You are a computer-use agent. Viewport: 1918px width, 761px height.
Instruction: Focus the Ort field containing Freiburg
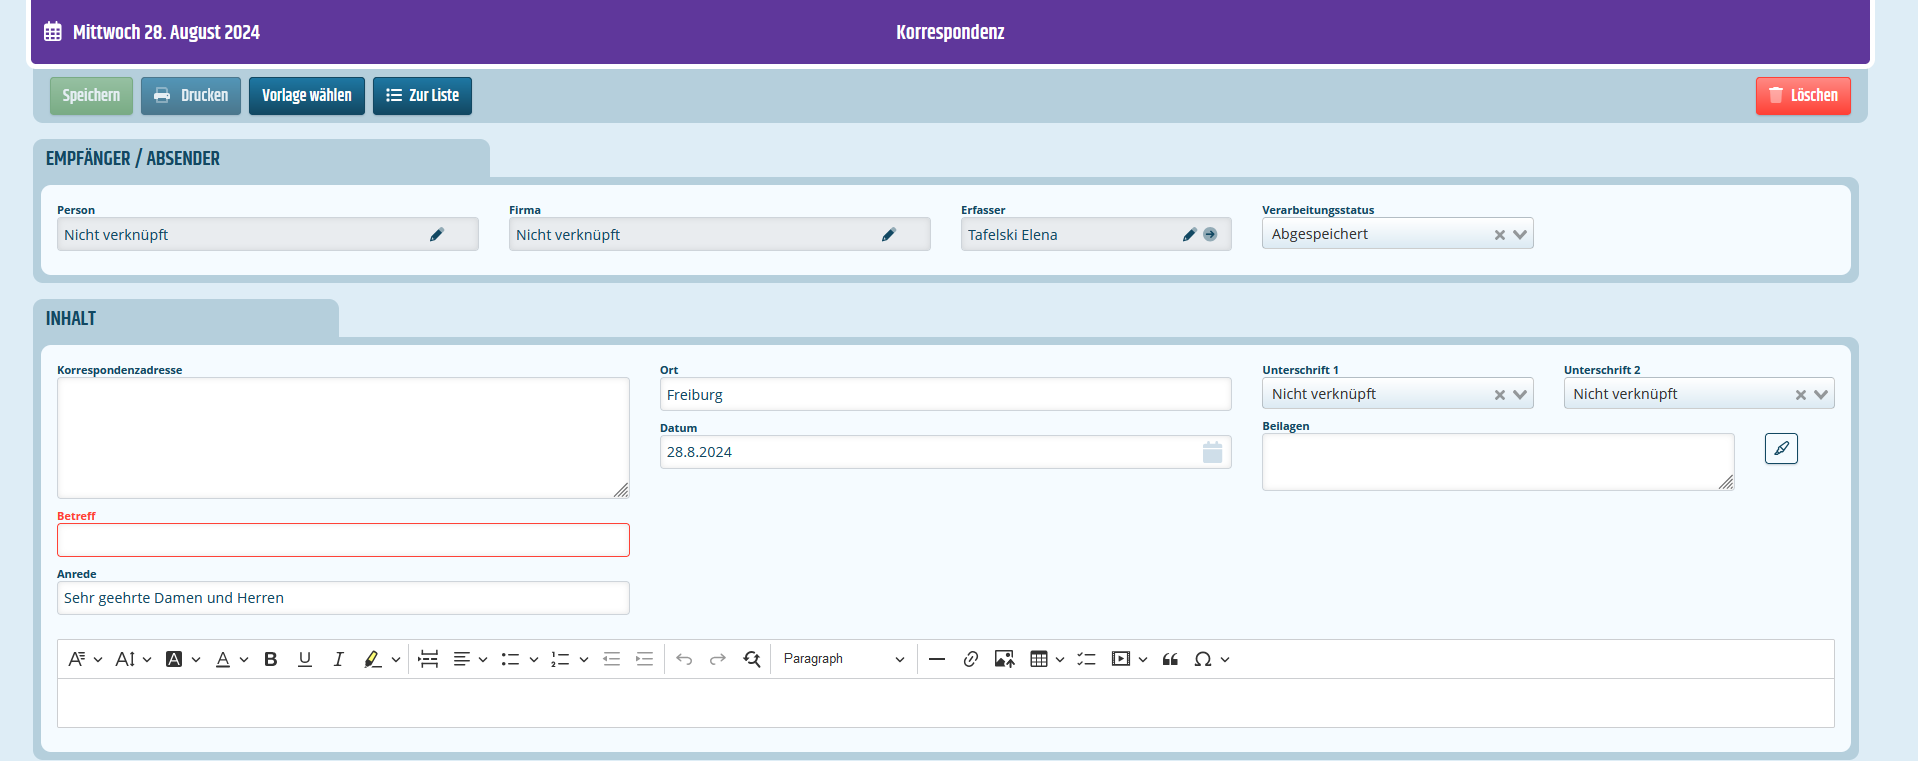[x=945, y=394]
